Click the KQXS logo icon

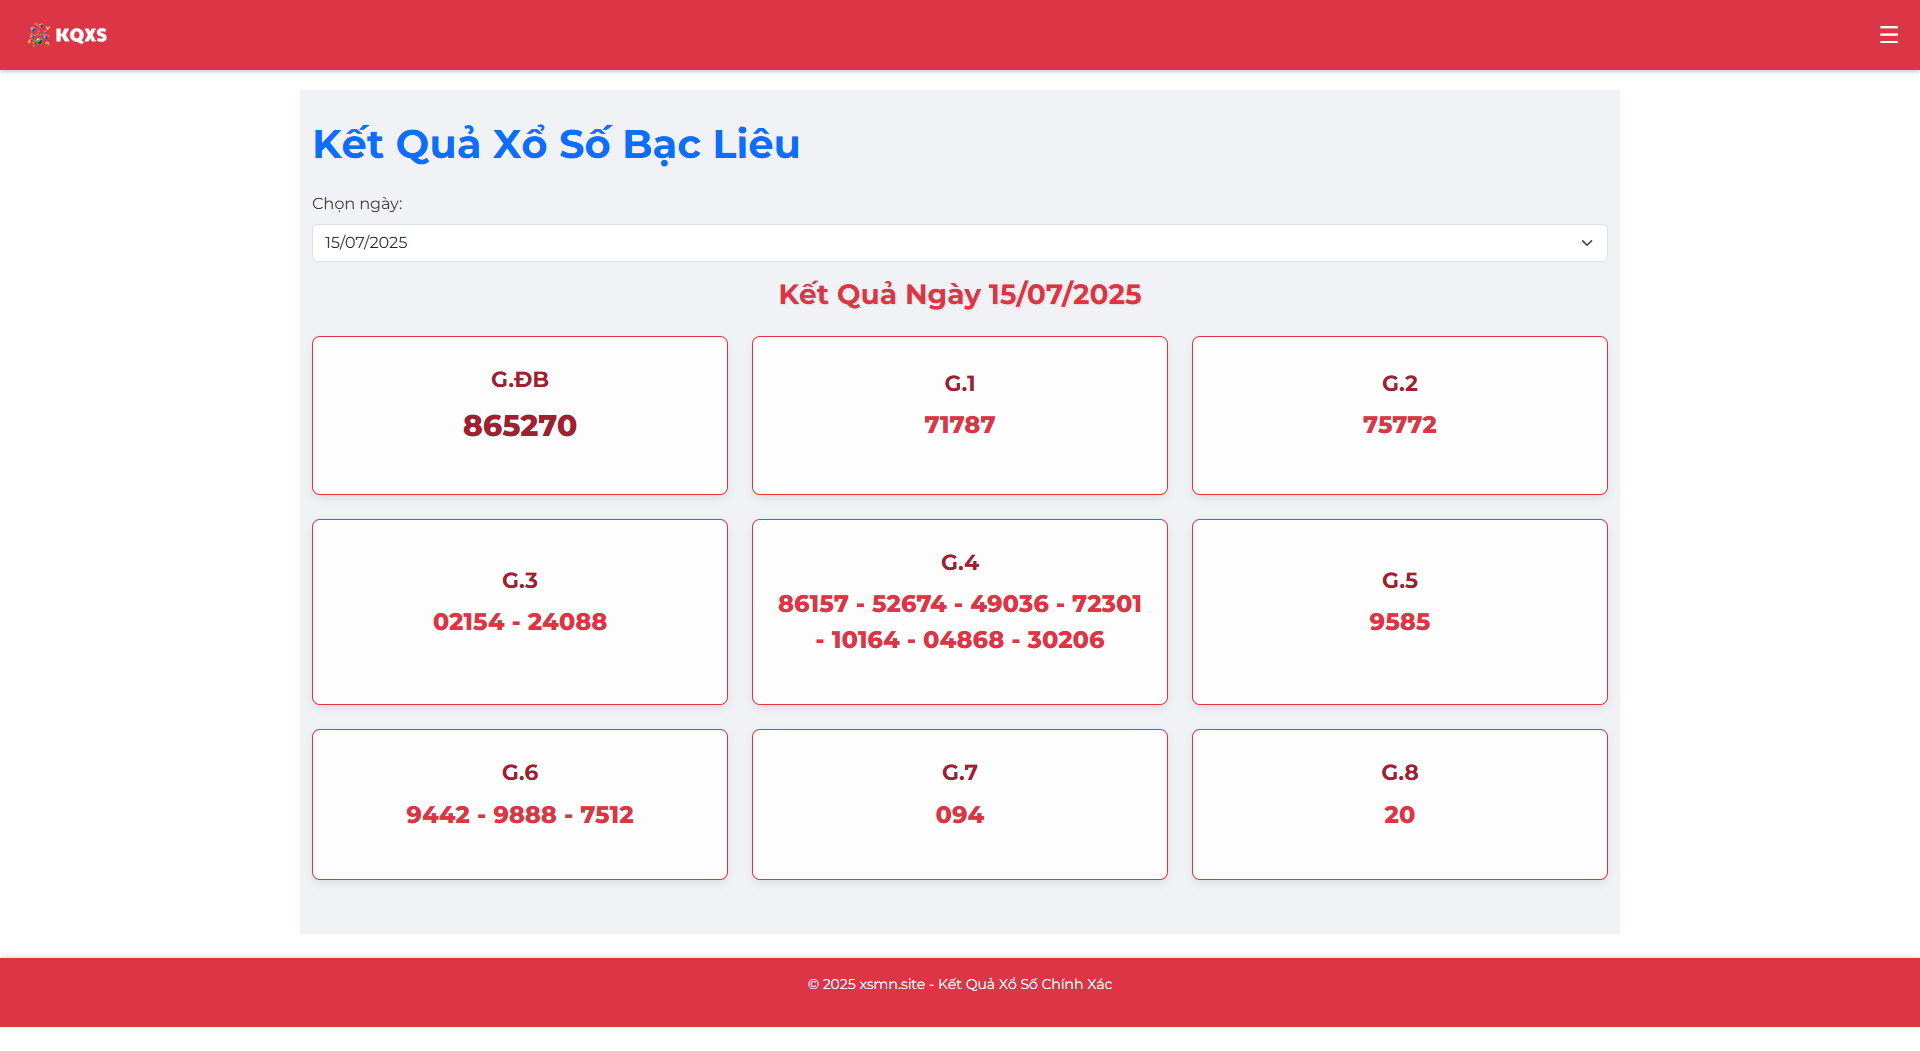pyautogui.click(x=39, y=35)
